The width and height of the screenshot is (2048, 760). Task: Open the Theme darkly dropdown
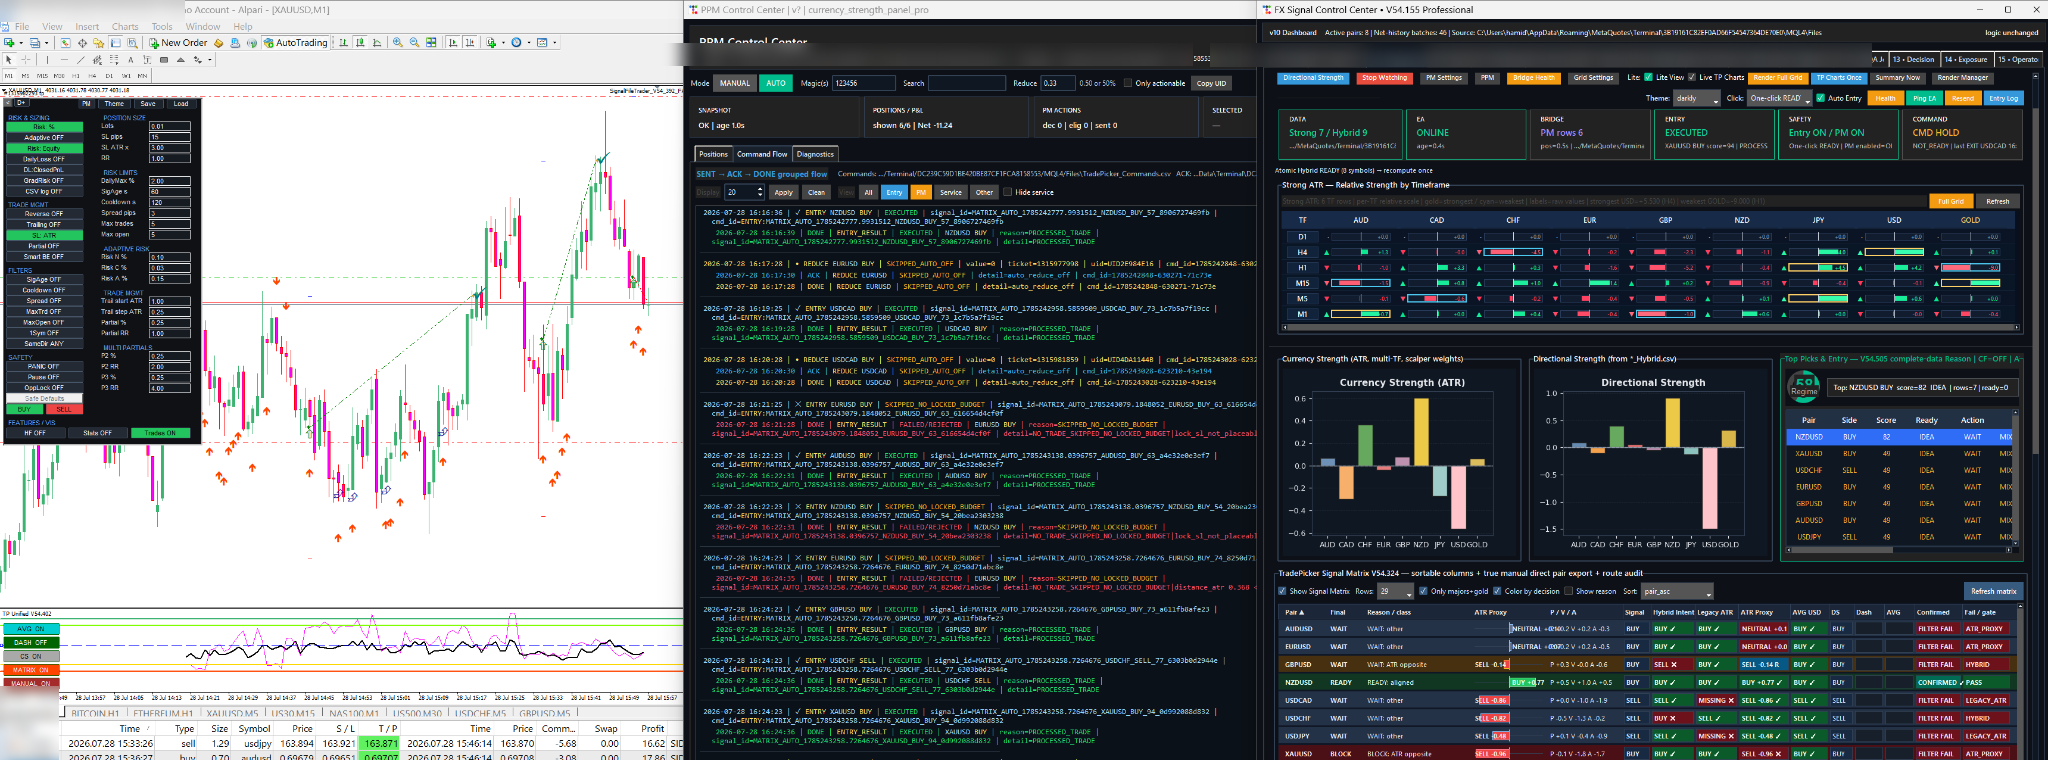(1697, 98)
